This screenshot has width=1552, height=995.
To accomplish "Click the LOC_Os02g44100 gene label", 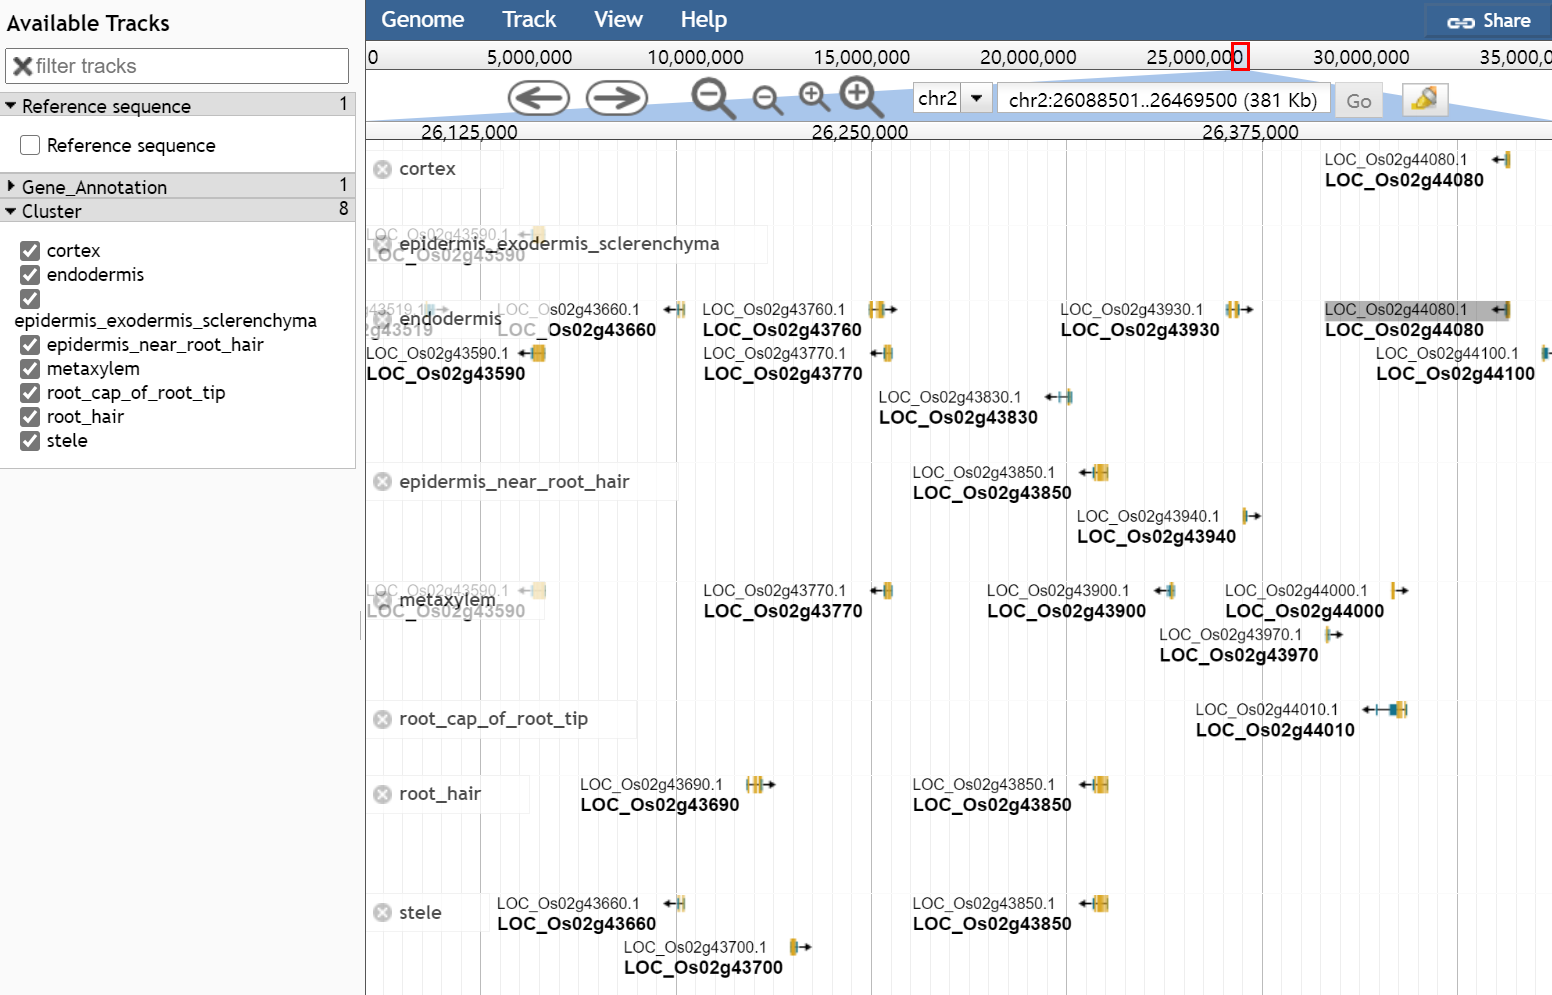I will click(1455, 374).
